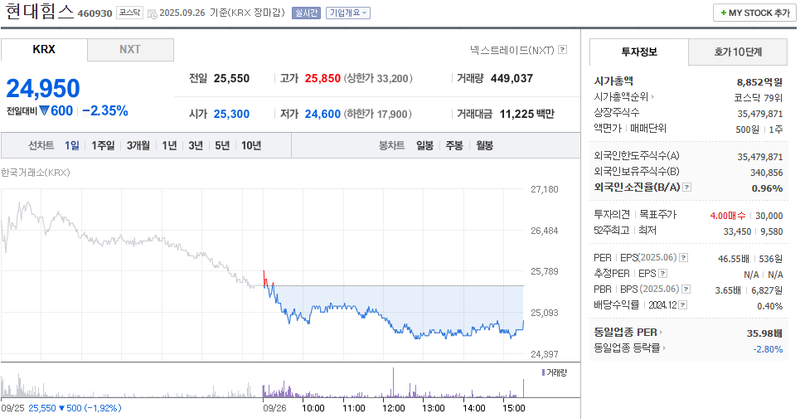Click the 저가 value 24,600

pos(322,114)
